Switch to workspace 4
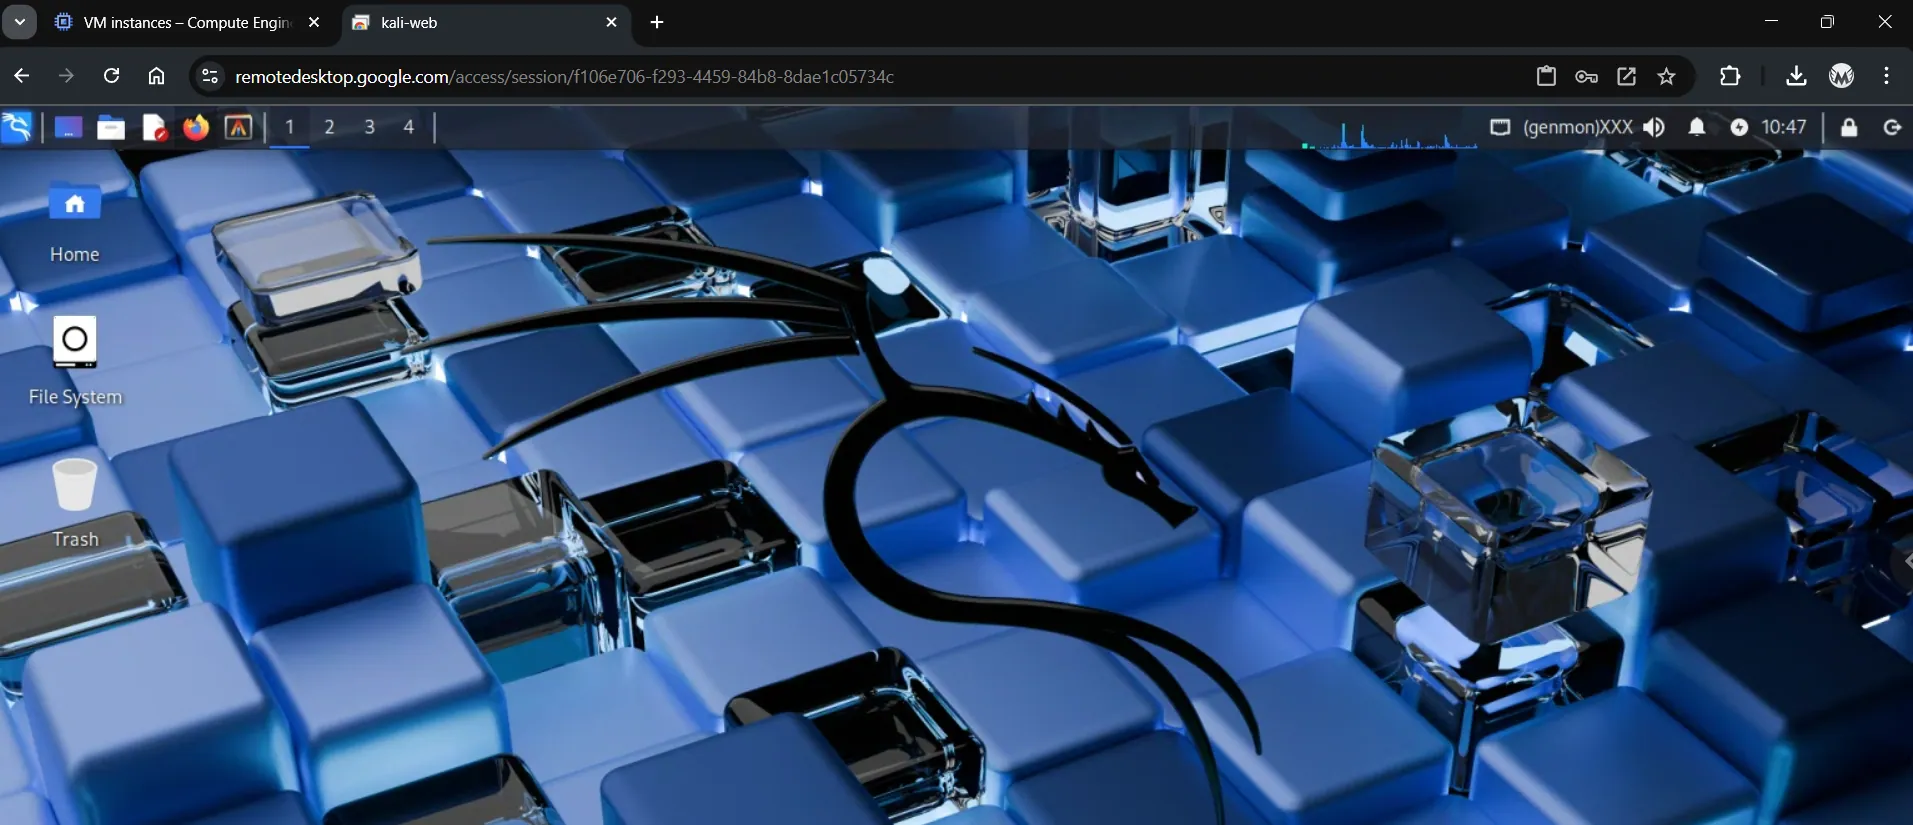The width and height of the screenshot is (1913, 825). point(408,127)
